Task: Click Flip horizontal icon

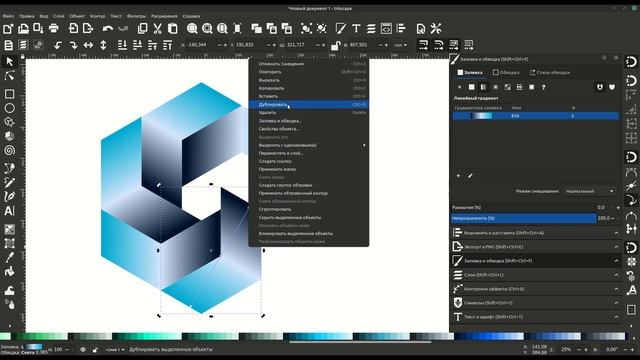Action: pyautogui.click(x=88, y=45)
